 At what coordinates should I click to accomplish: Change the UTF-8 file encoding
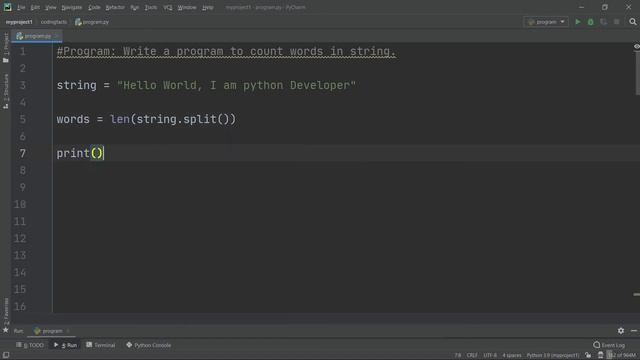click(490, 356)
